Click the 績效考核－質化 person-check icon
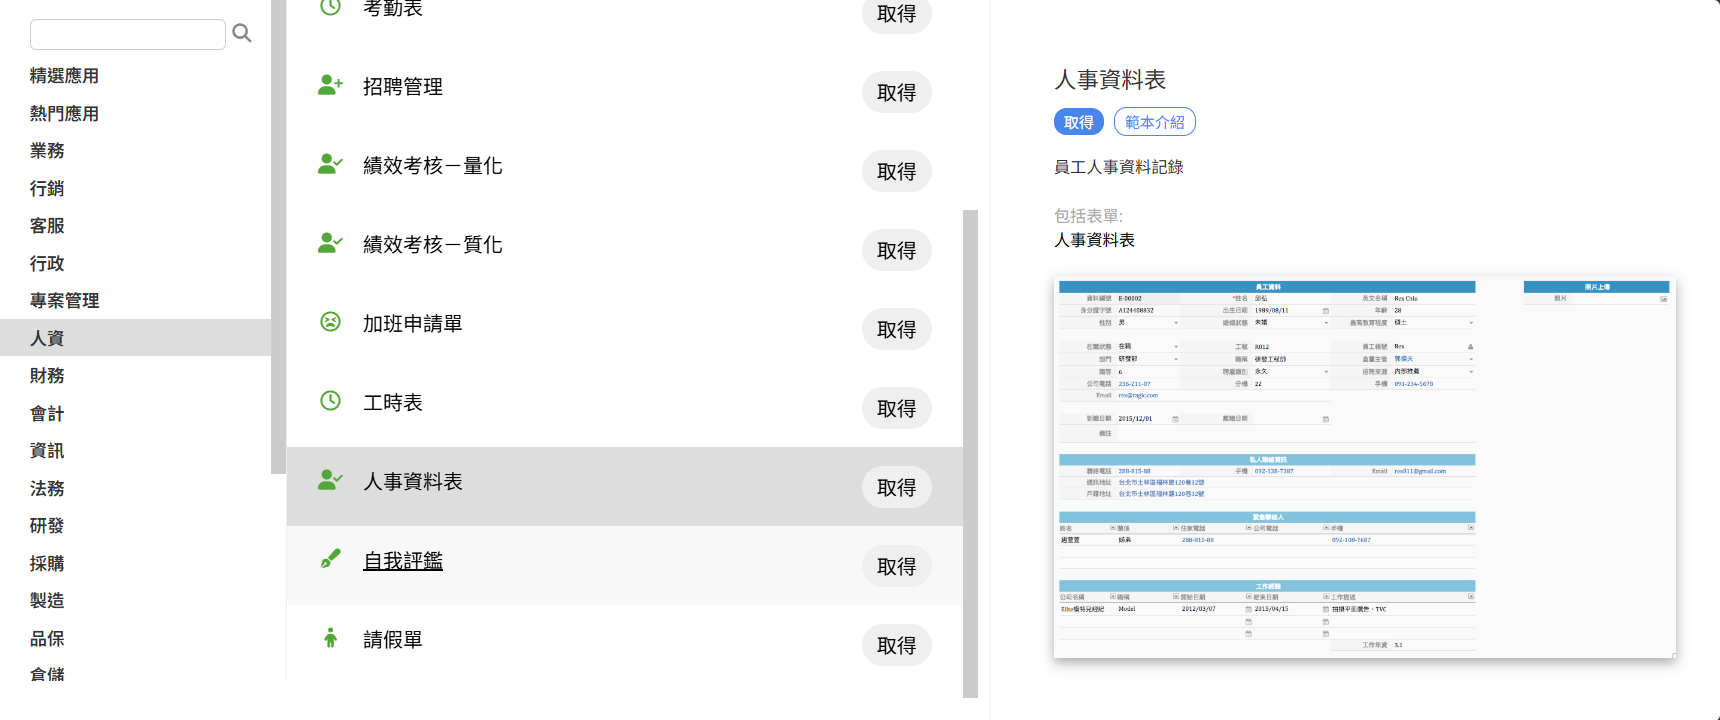The width and height of the screenshot is (1720, 720). pos(330,243)
